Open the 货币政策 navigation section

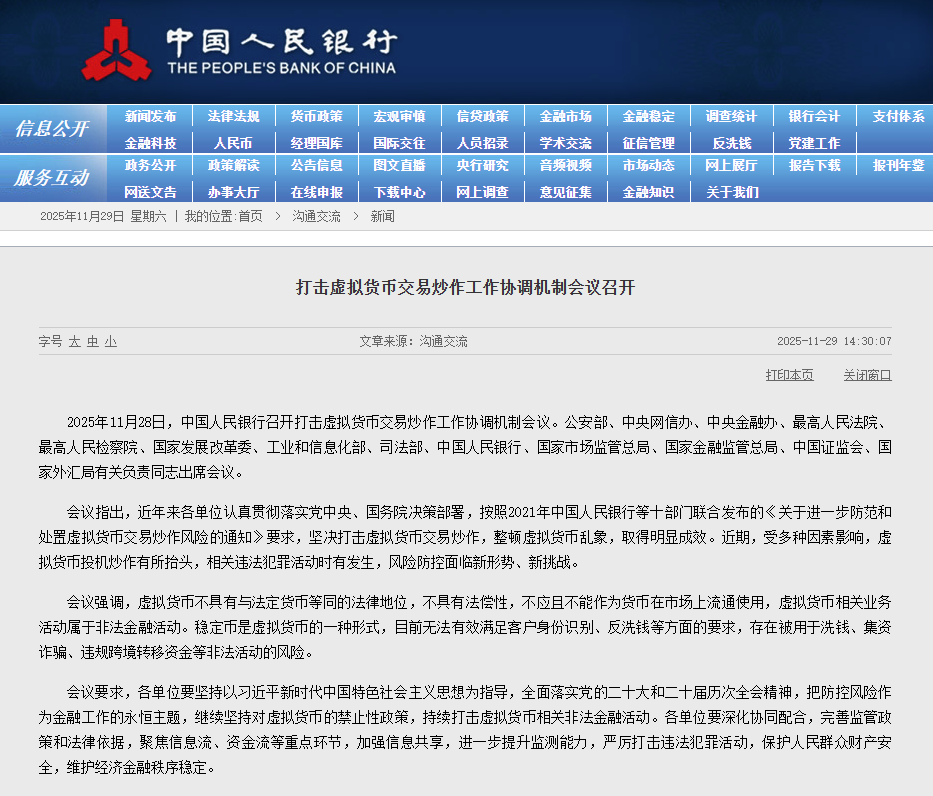[x=316, y=116]
